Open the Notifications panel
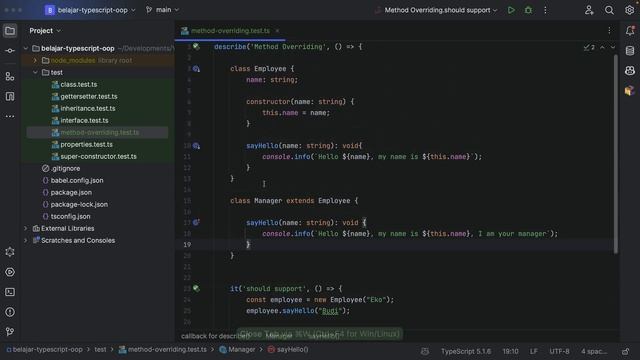This screenshot has height=360, width=640. tap(630, 31)
